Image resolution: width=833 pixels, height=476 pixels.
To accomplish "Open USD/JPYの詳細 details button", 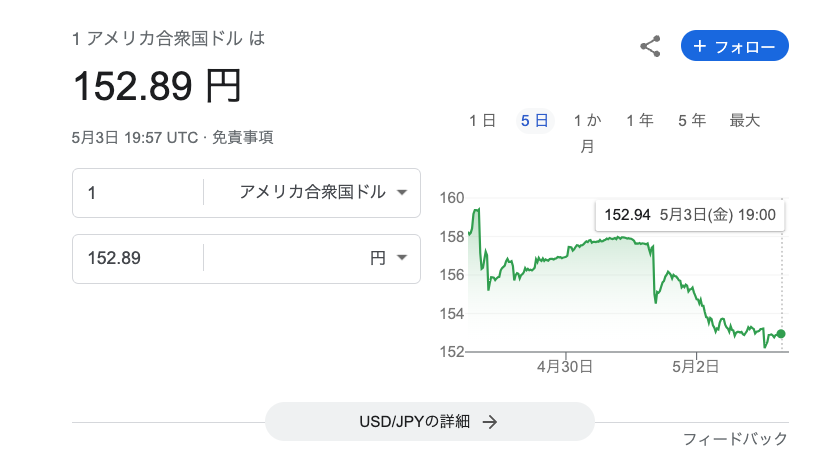I will point(430,421).
